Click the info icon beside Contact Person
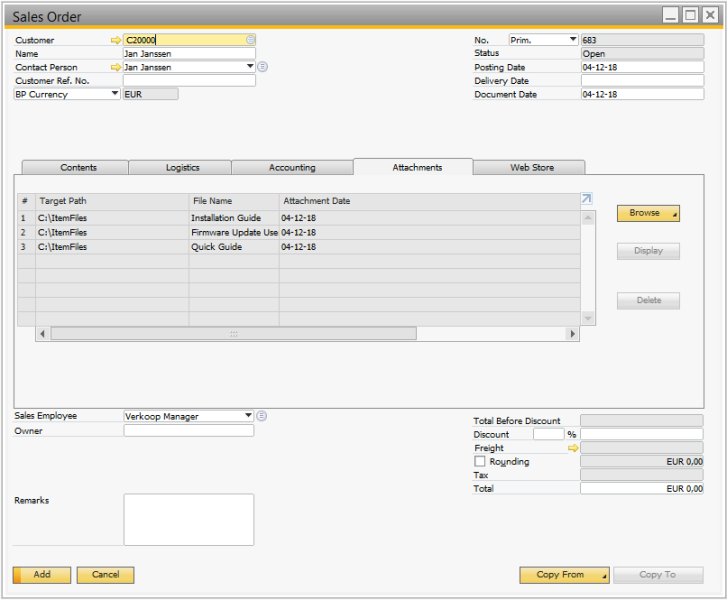The width and height of the screenshot is (727, 600). point(263,67)
